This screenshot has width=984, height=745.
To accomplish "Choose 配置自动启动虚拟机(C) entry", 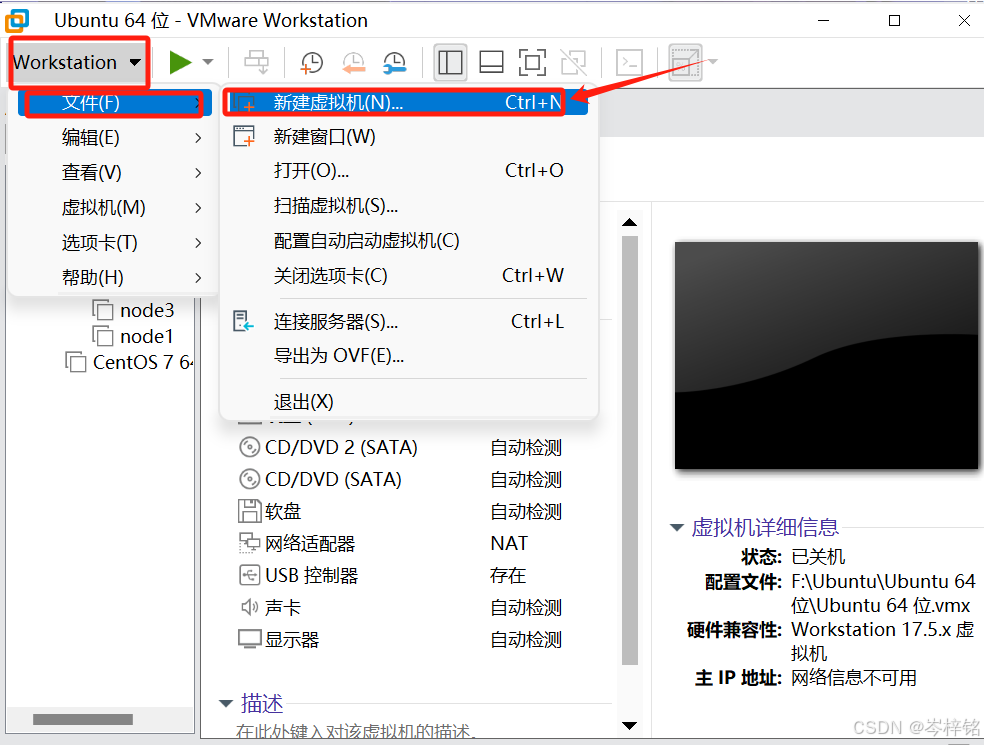I will (x=407, y=240).
